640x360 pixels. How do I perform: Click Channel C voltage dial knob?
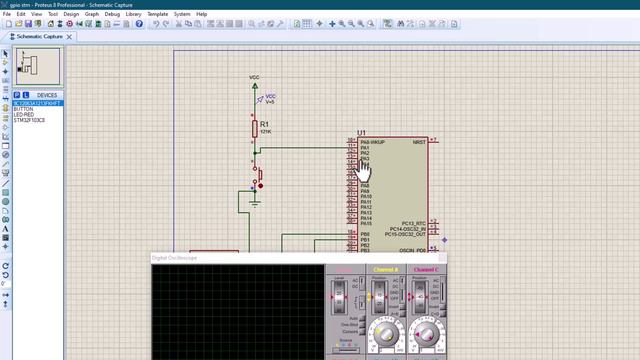[x=427, y=334]
